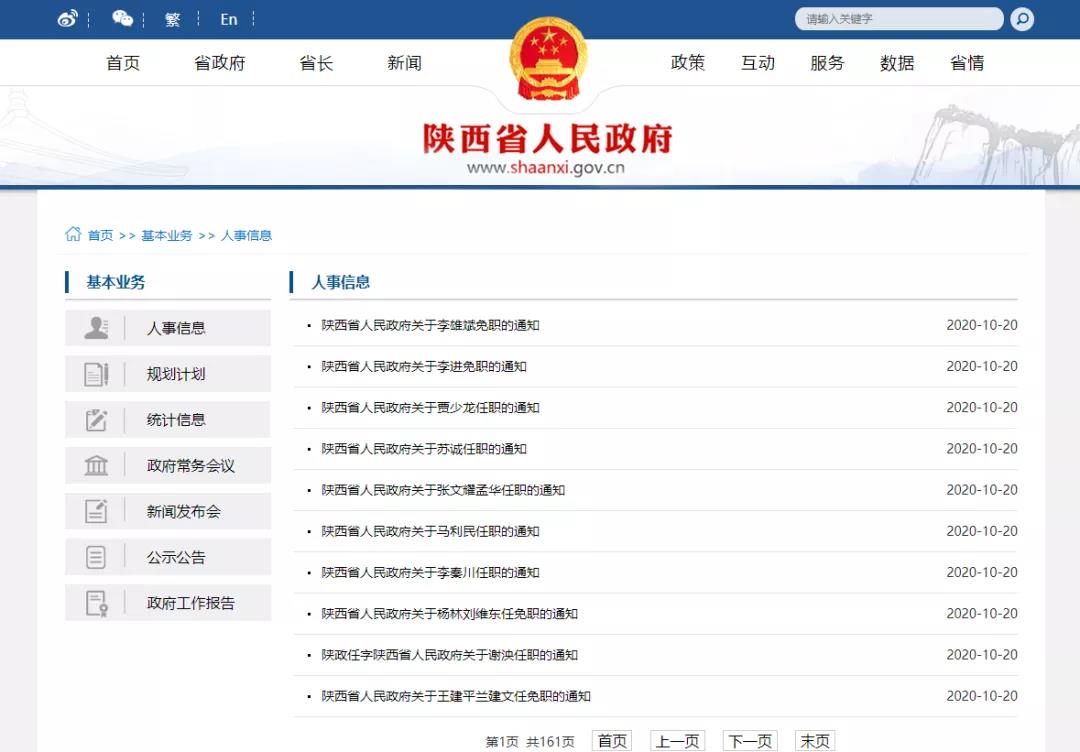
Task: Click list icon beside 公示公告
Action: tap(96, 557)
